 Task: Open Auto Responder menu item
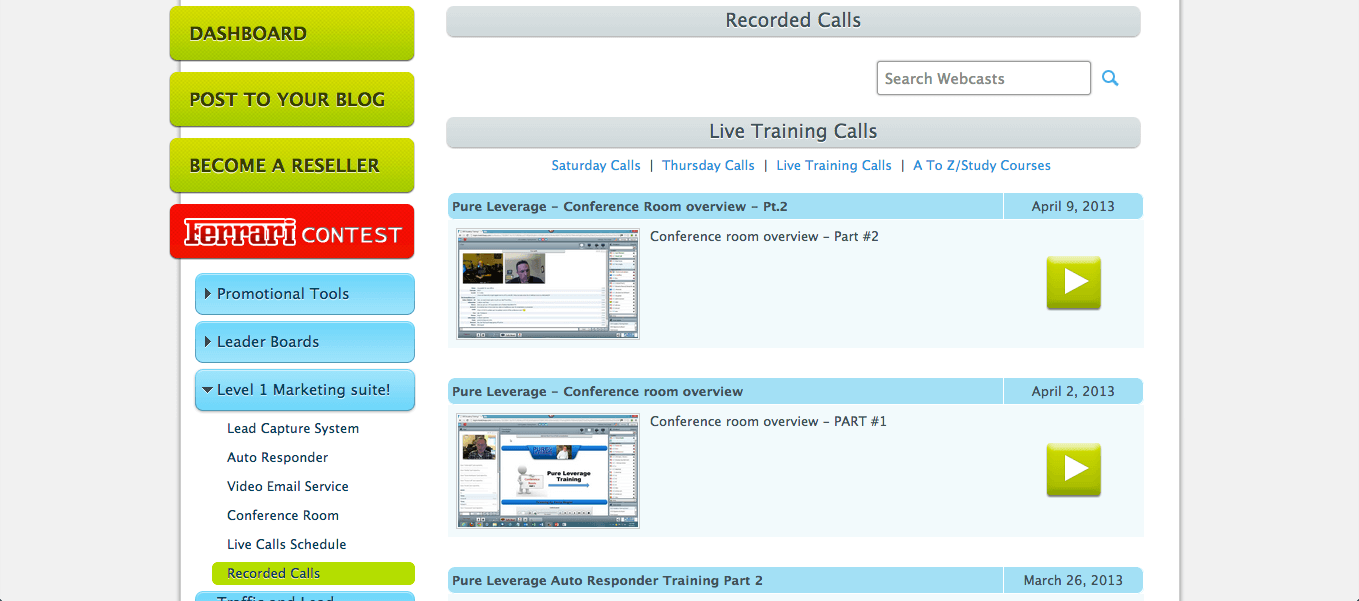[278, 457]
